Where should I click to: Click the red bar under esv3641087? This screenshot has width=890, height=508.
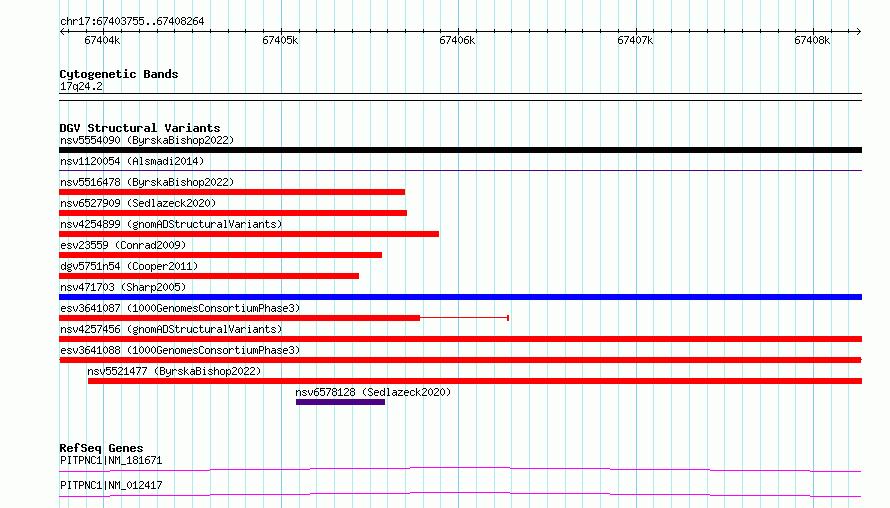coord(240,318)
